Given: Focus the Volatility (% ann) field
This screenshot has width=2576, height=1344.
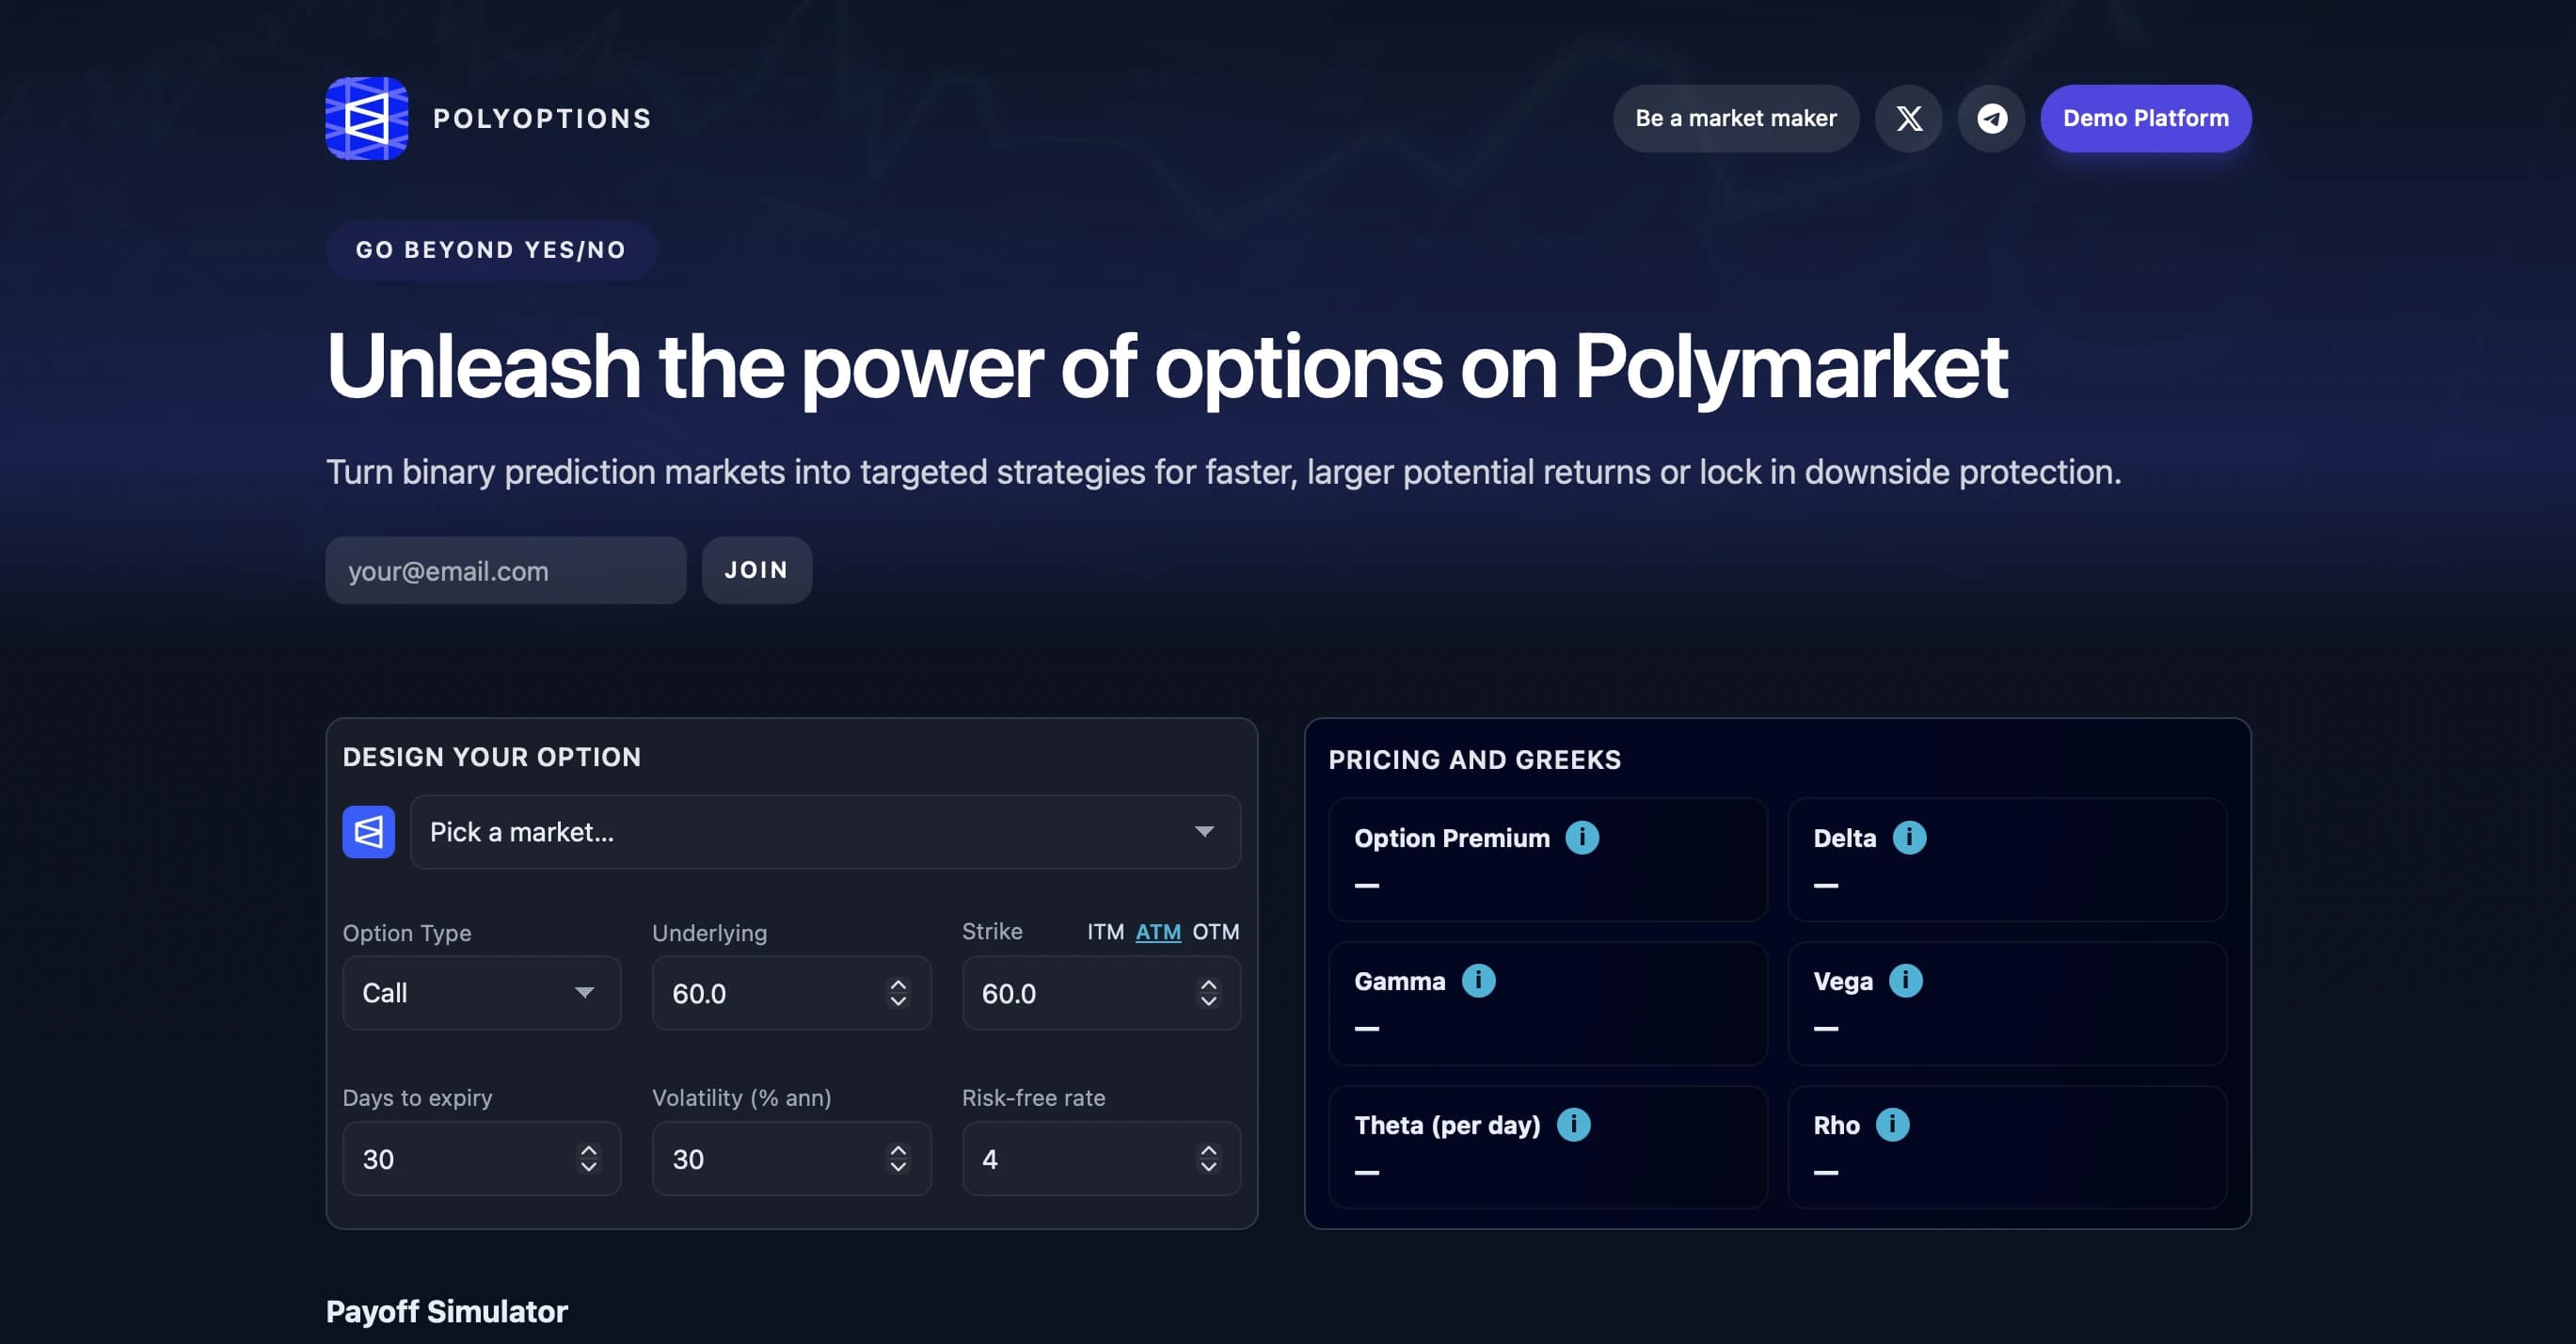Looking at the screenshot, I should point(791,1159).
